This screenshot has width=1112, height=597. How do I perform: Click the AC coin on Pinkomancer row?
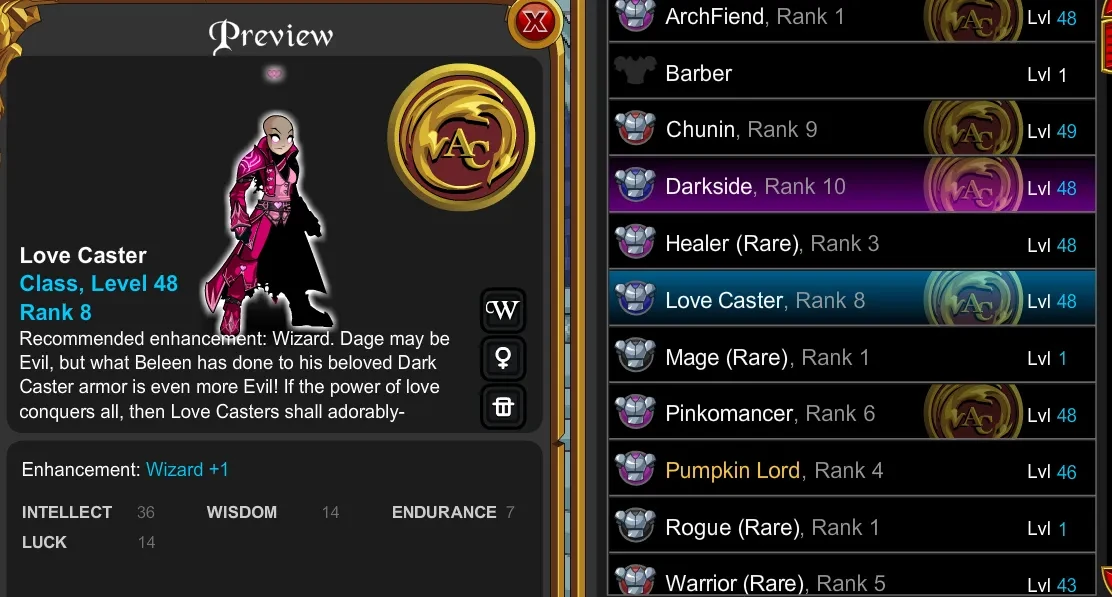point(973,413)
